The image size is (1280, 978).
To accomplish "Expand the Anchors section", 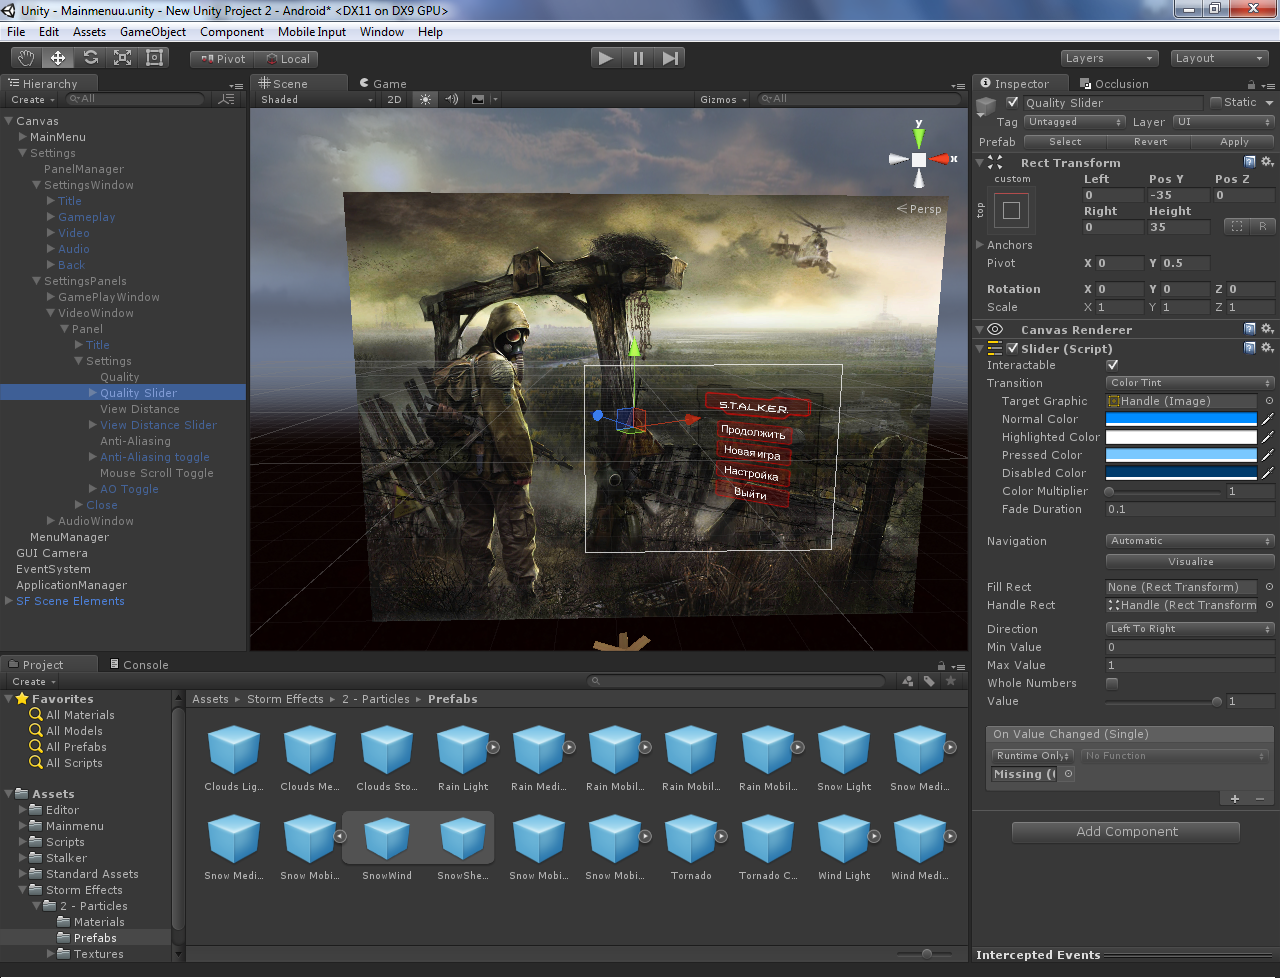I will pyautogui.click(x=980, y=245).
